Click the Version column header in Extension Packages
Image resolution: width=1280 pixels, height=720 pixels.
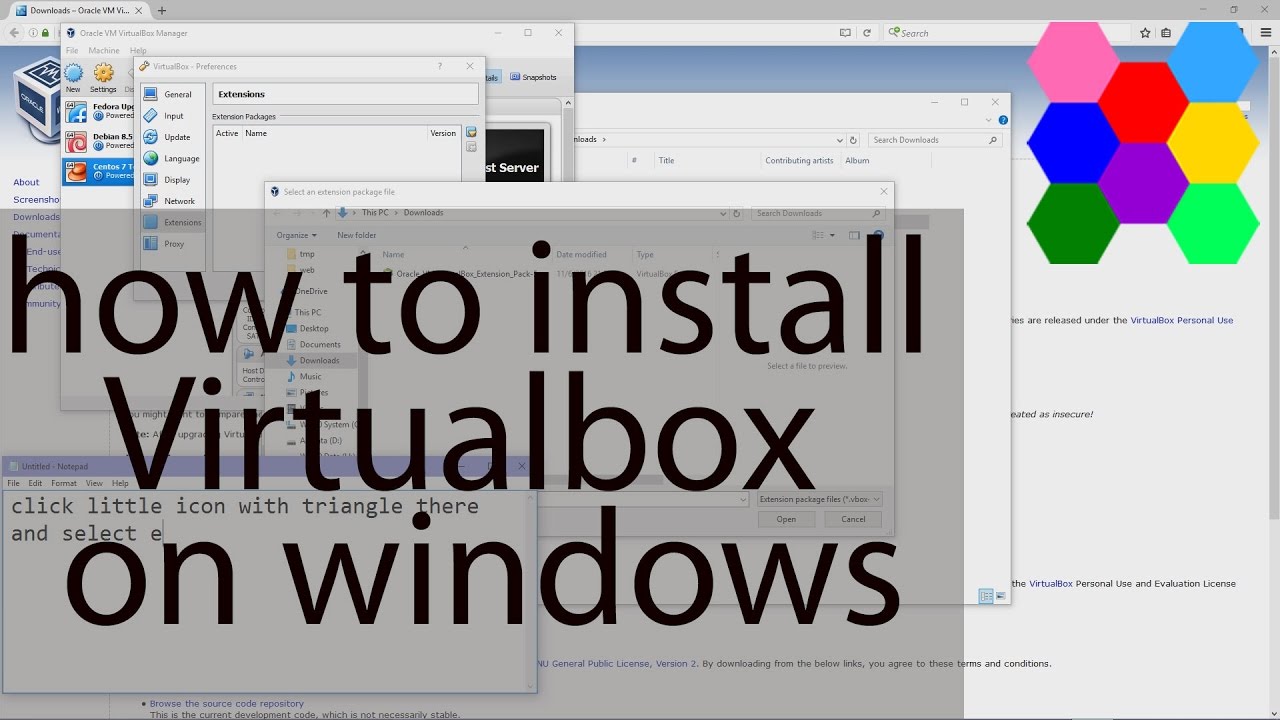[x=443, y=133]
